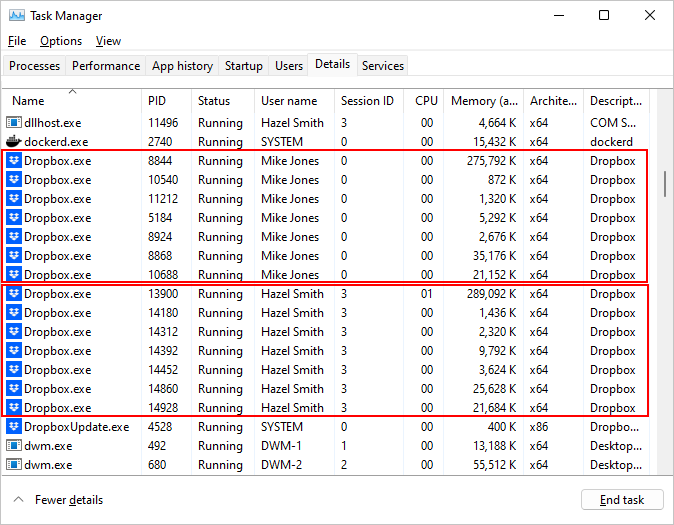Viewport: 674px width, 525px height.
Task: Switch to the Users tab
Action: pos(289,66)
